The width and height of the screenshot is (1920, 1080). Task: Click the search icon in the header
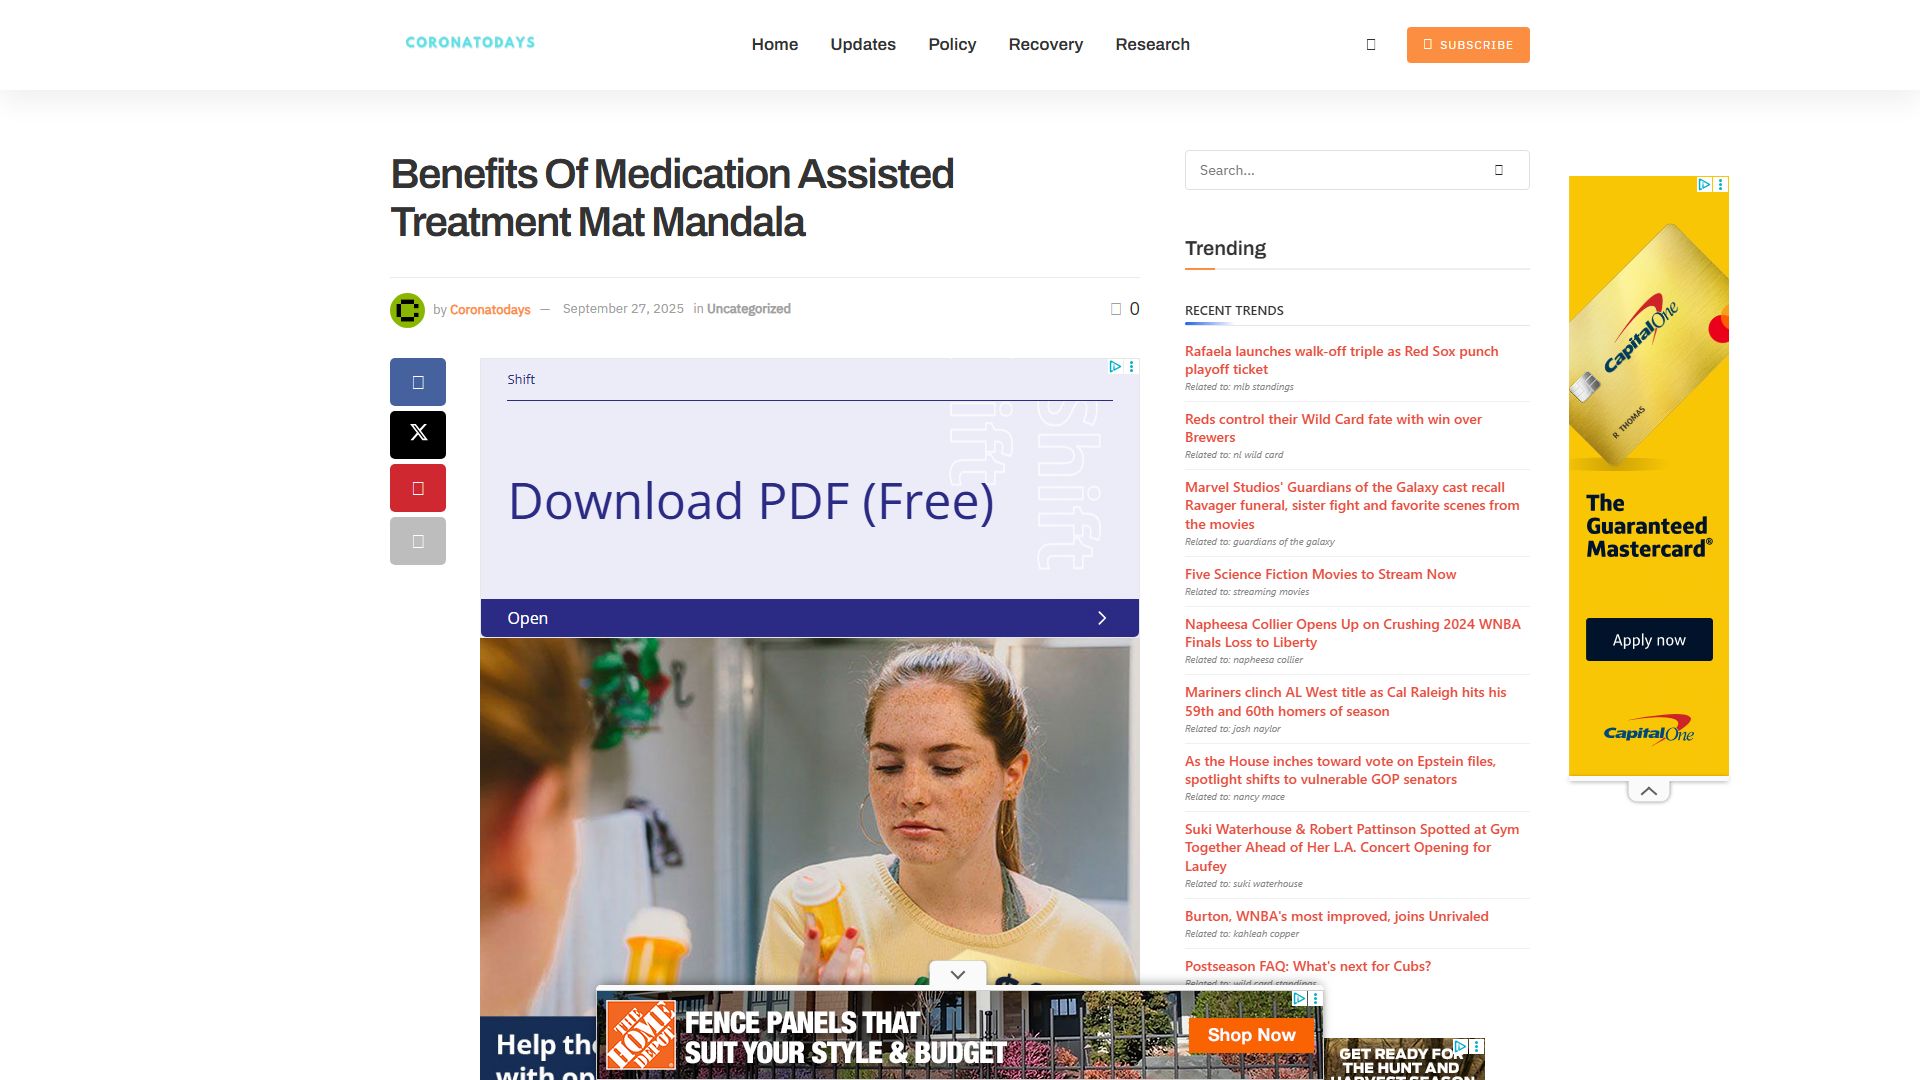(x=1371, y=44)
